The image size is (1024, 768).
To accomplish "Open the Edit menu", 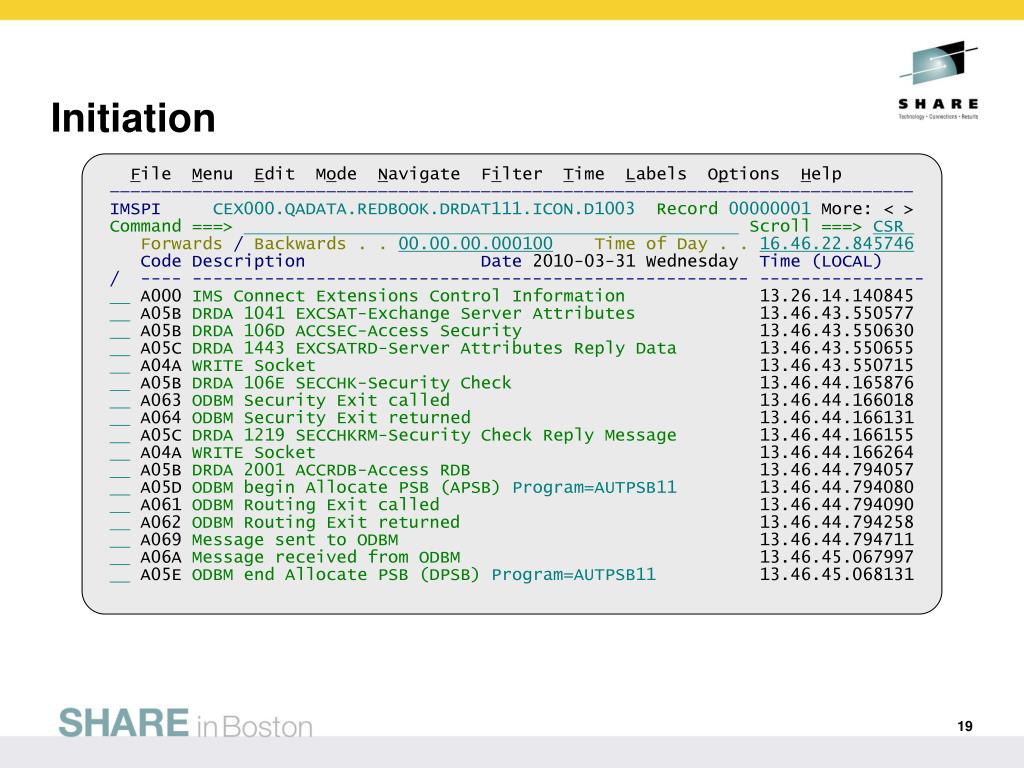I will tap(274, 174).
